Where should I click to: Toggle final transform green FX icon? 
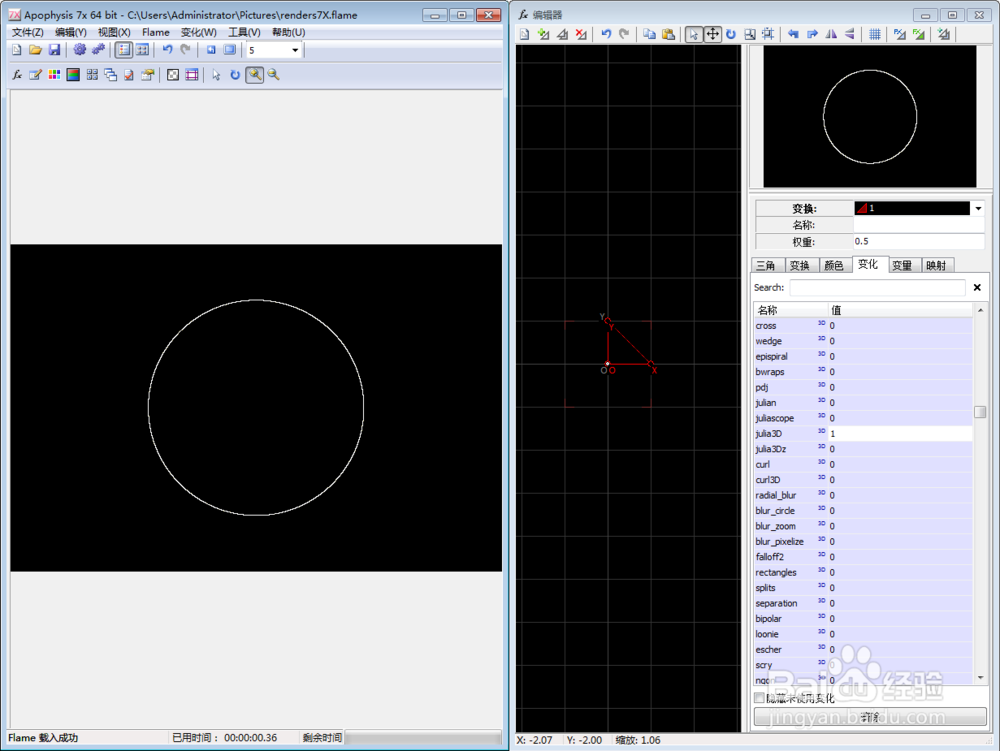918,34
